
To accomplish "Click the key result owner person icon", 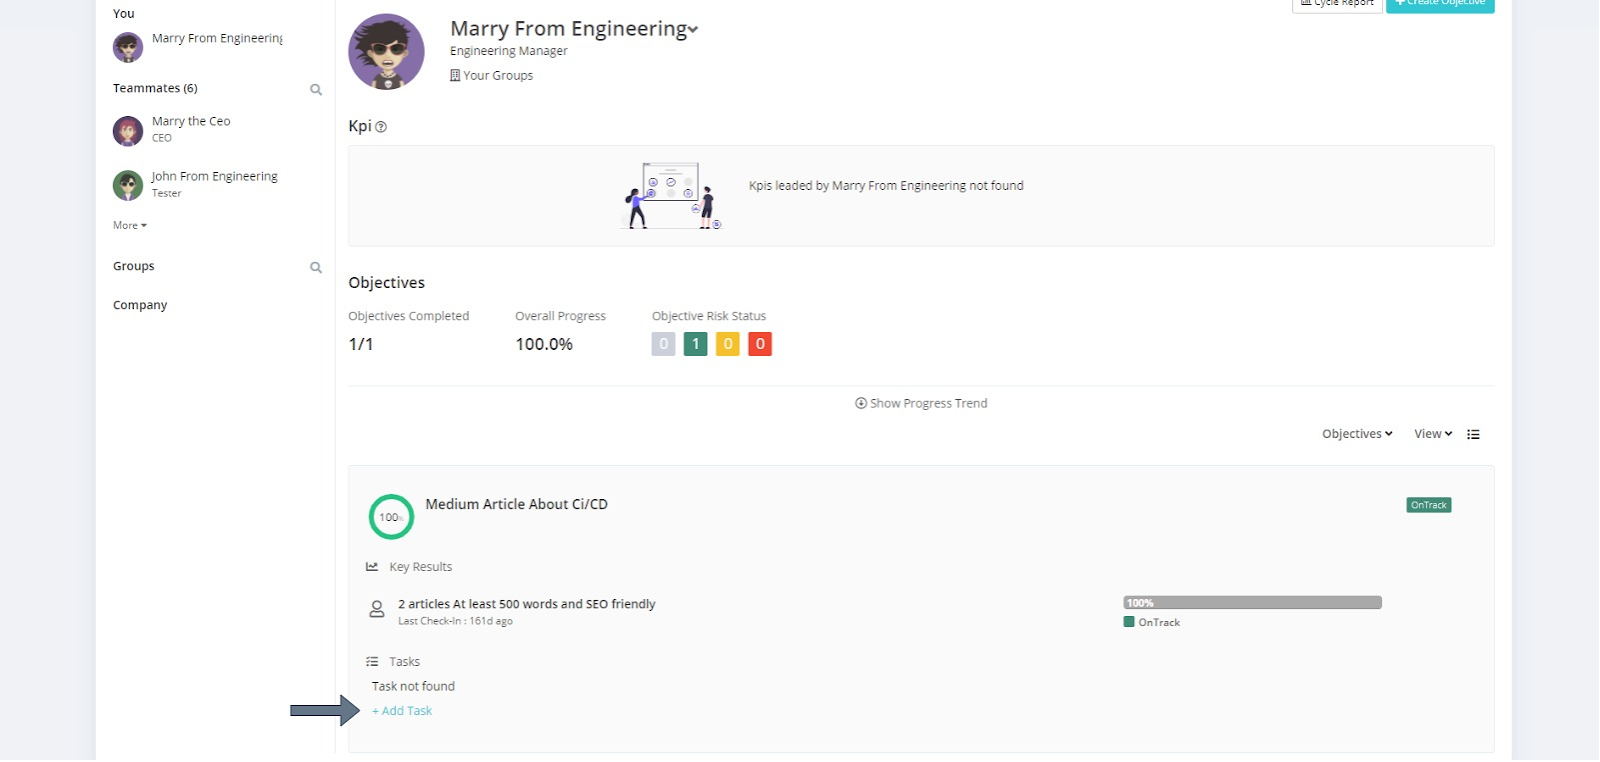I will point(377,609).
